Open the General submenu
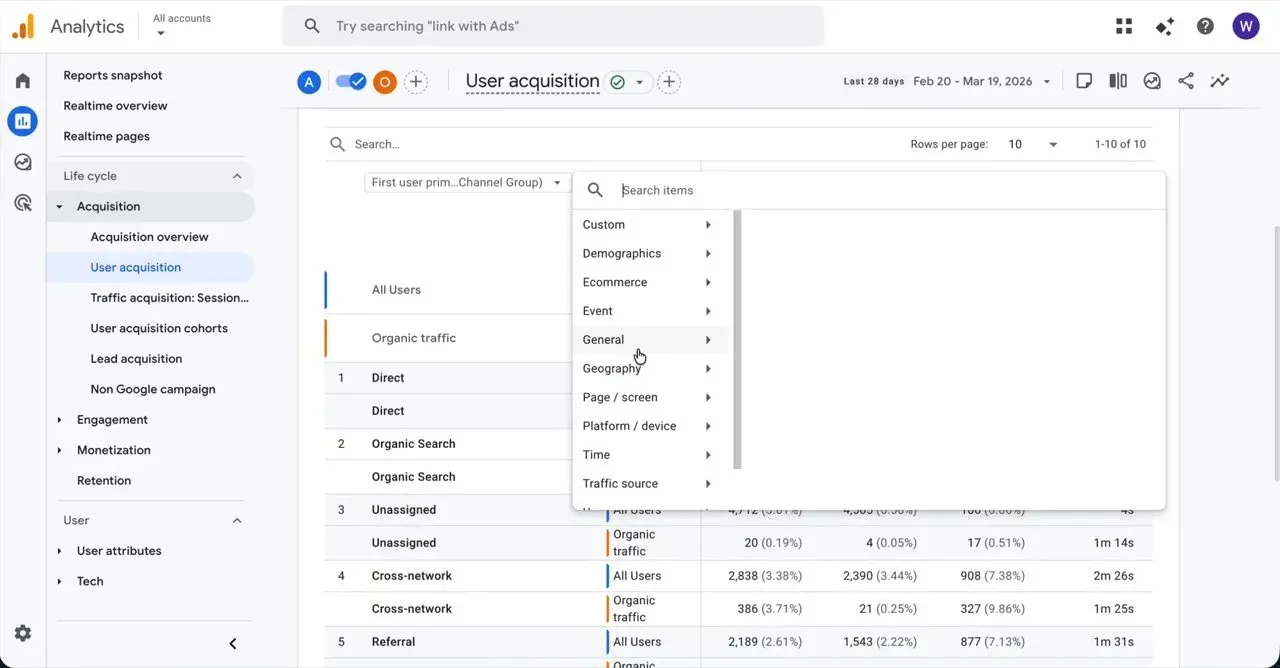 point(650,340)
